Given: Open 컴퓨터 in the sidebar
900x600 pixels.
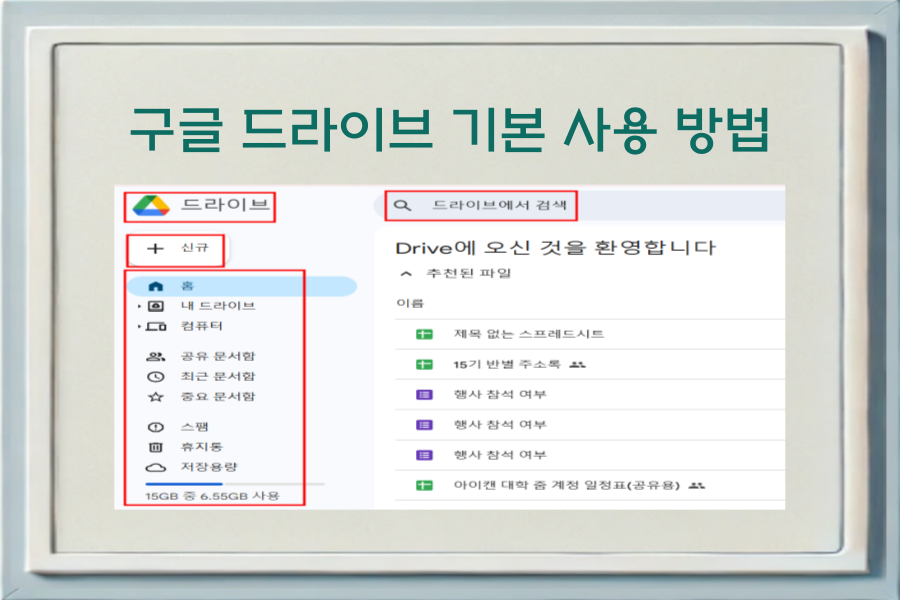Looking at the screenshot, I should 201,326.
